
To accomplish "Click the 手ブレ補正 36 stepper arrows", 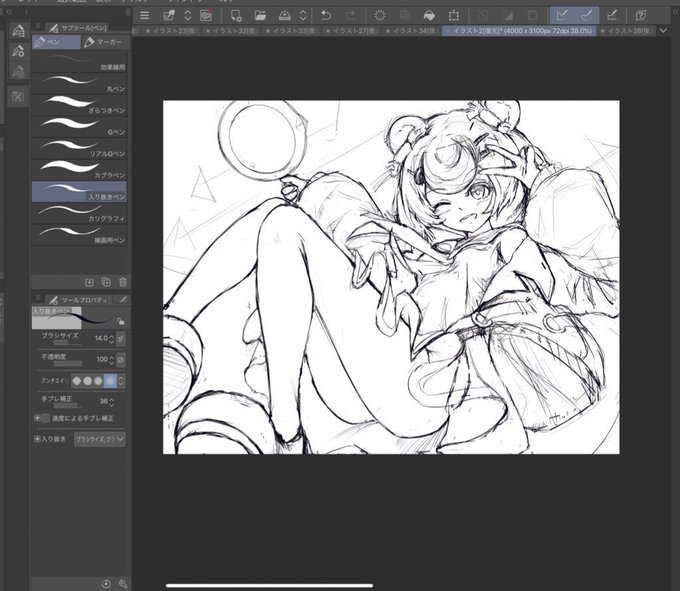I will 111,402.
